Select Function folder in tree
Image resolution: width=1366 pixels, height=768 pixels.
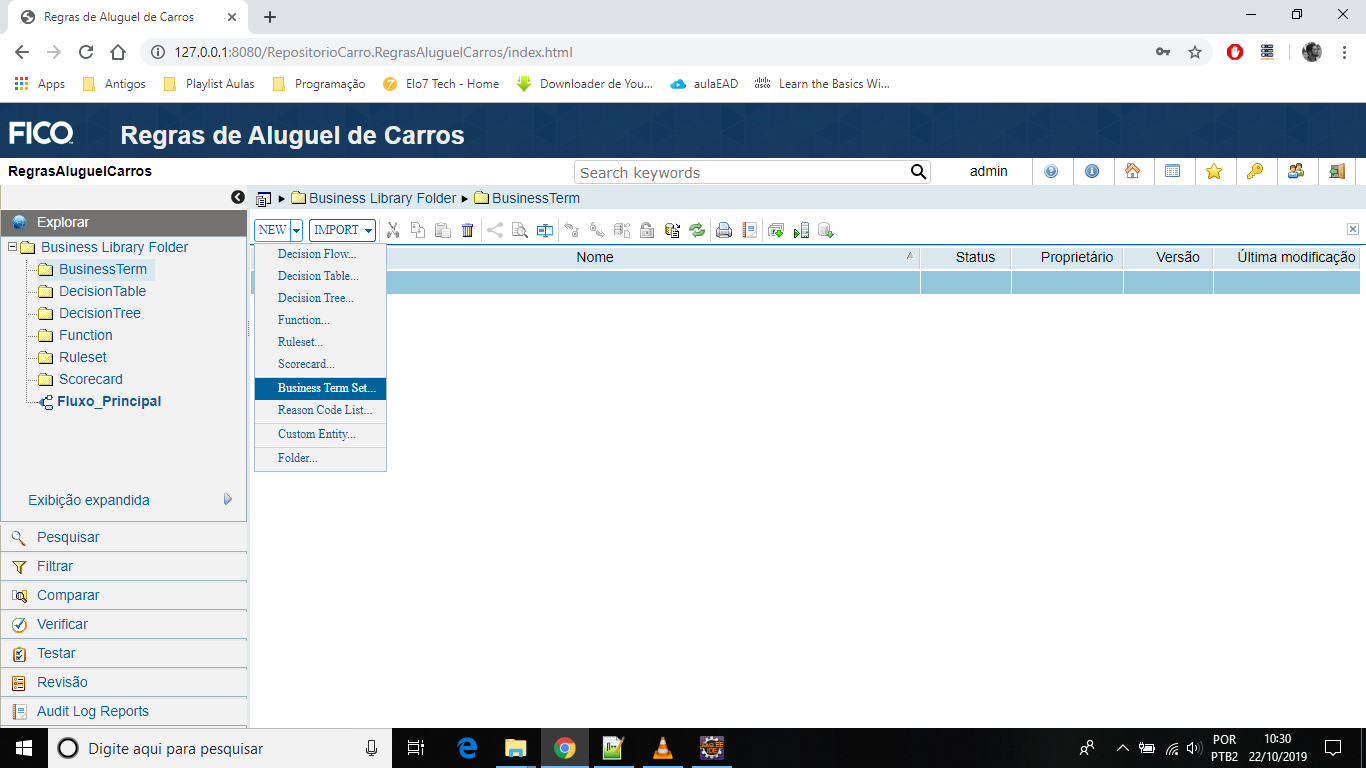pyautogui.click(x=85, y=335)
